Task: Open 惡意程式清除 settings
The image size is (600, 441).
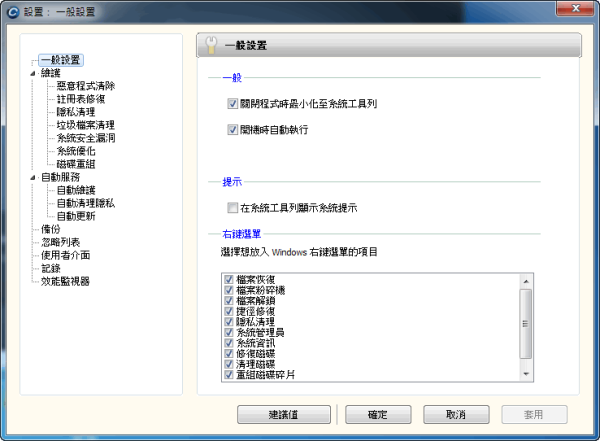Action: coord(86,86)
